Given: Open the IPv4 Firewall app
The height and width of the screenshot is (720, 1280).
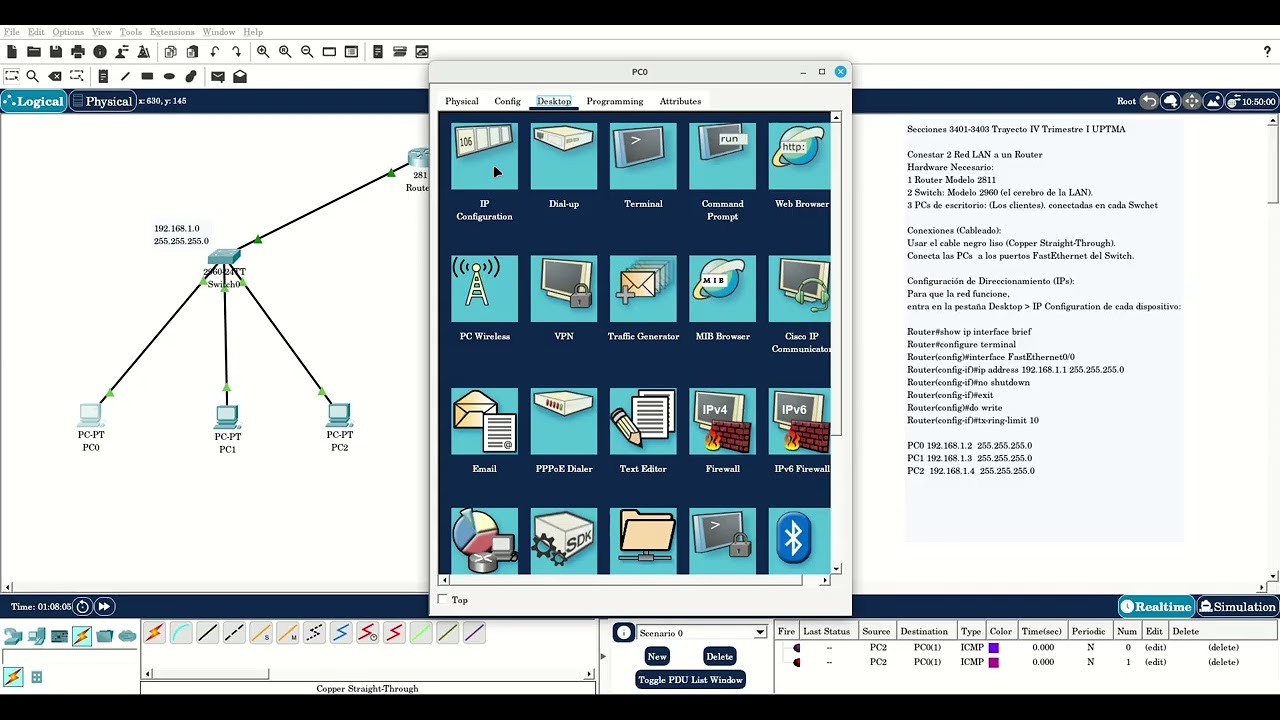Looking at the screenshot, I should (x=722, y=421).
